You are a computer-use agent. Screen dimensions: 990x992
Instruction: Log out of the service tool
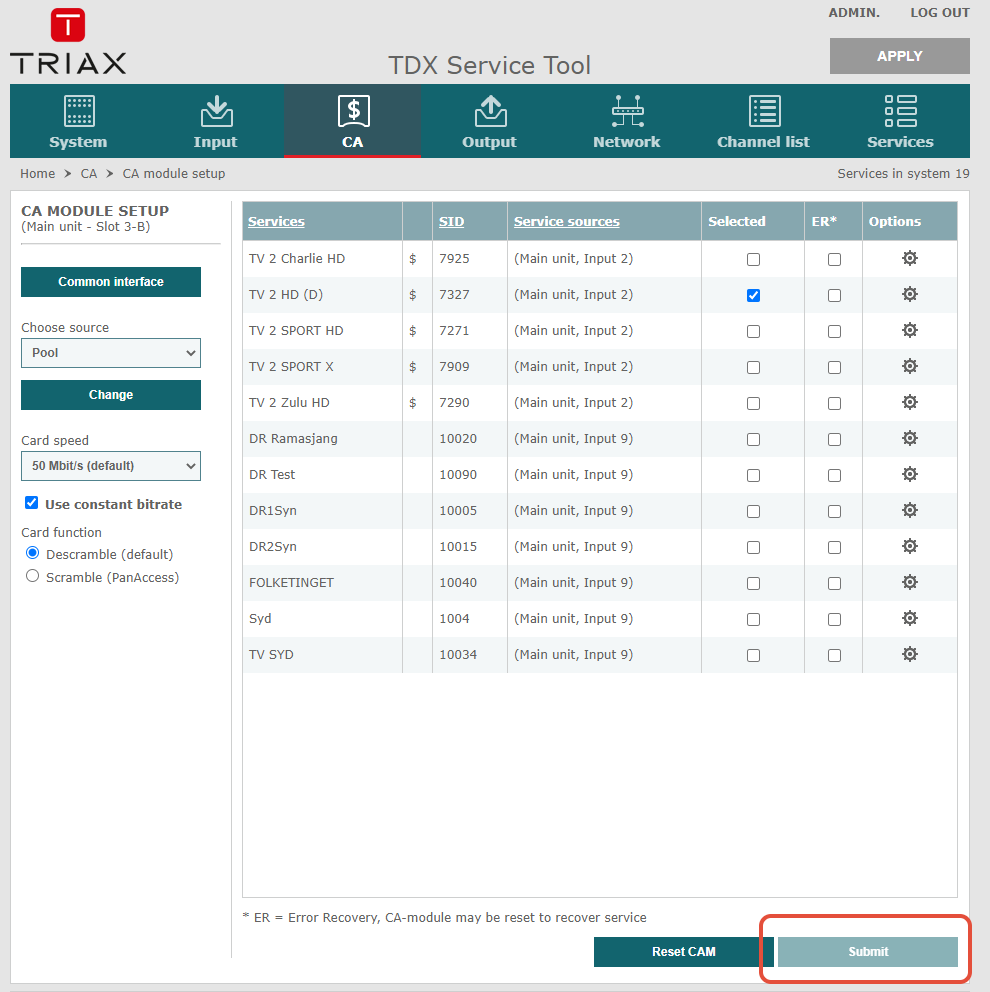click(939, 13)
